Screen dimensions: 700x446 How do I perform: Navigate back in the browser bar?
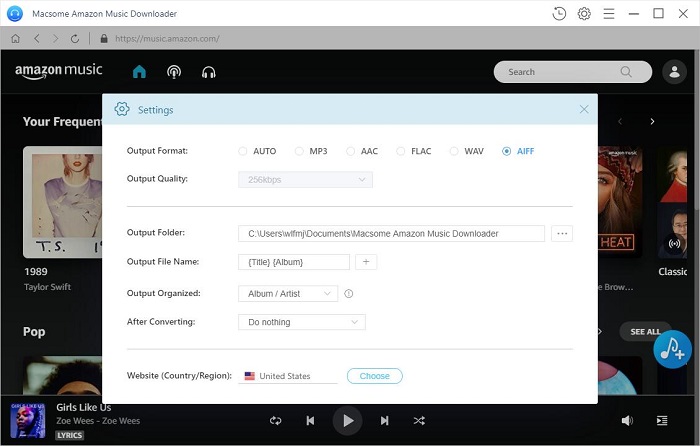tap(37, 39)
